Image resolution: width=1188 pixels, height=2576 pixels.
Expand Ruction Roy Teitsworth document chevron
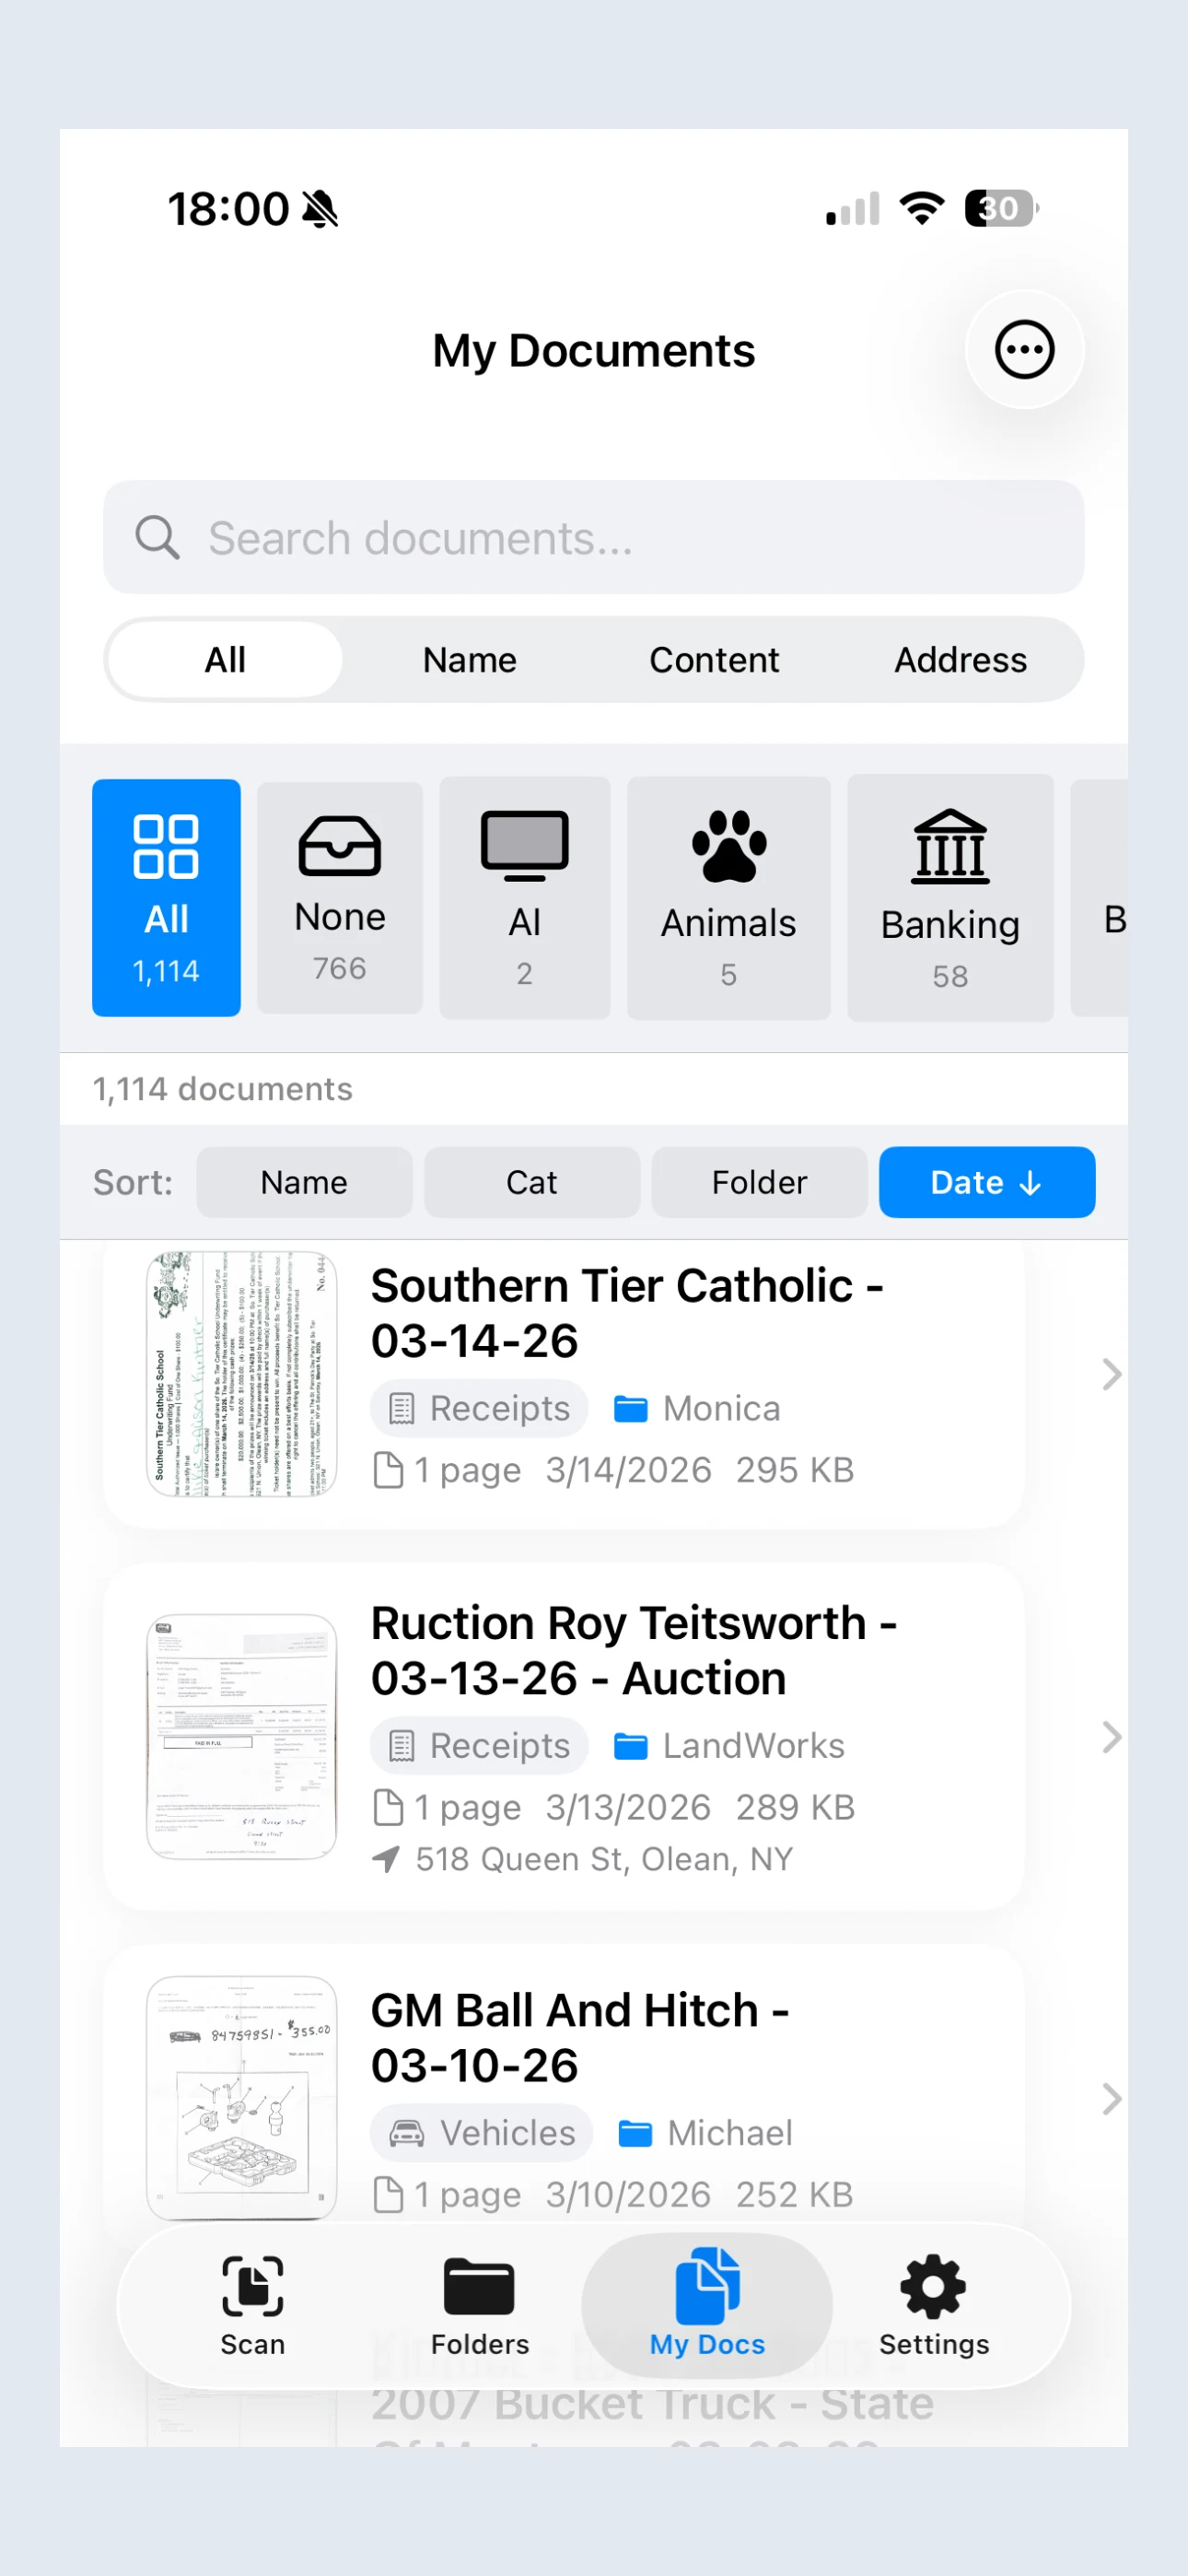pyautogui.click(x=1111, y=1737)
